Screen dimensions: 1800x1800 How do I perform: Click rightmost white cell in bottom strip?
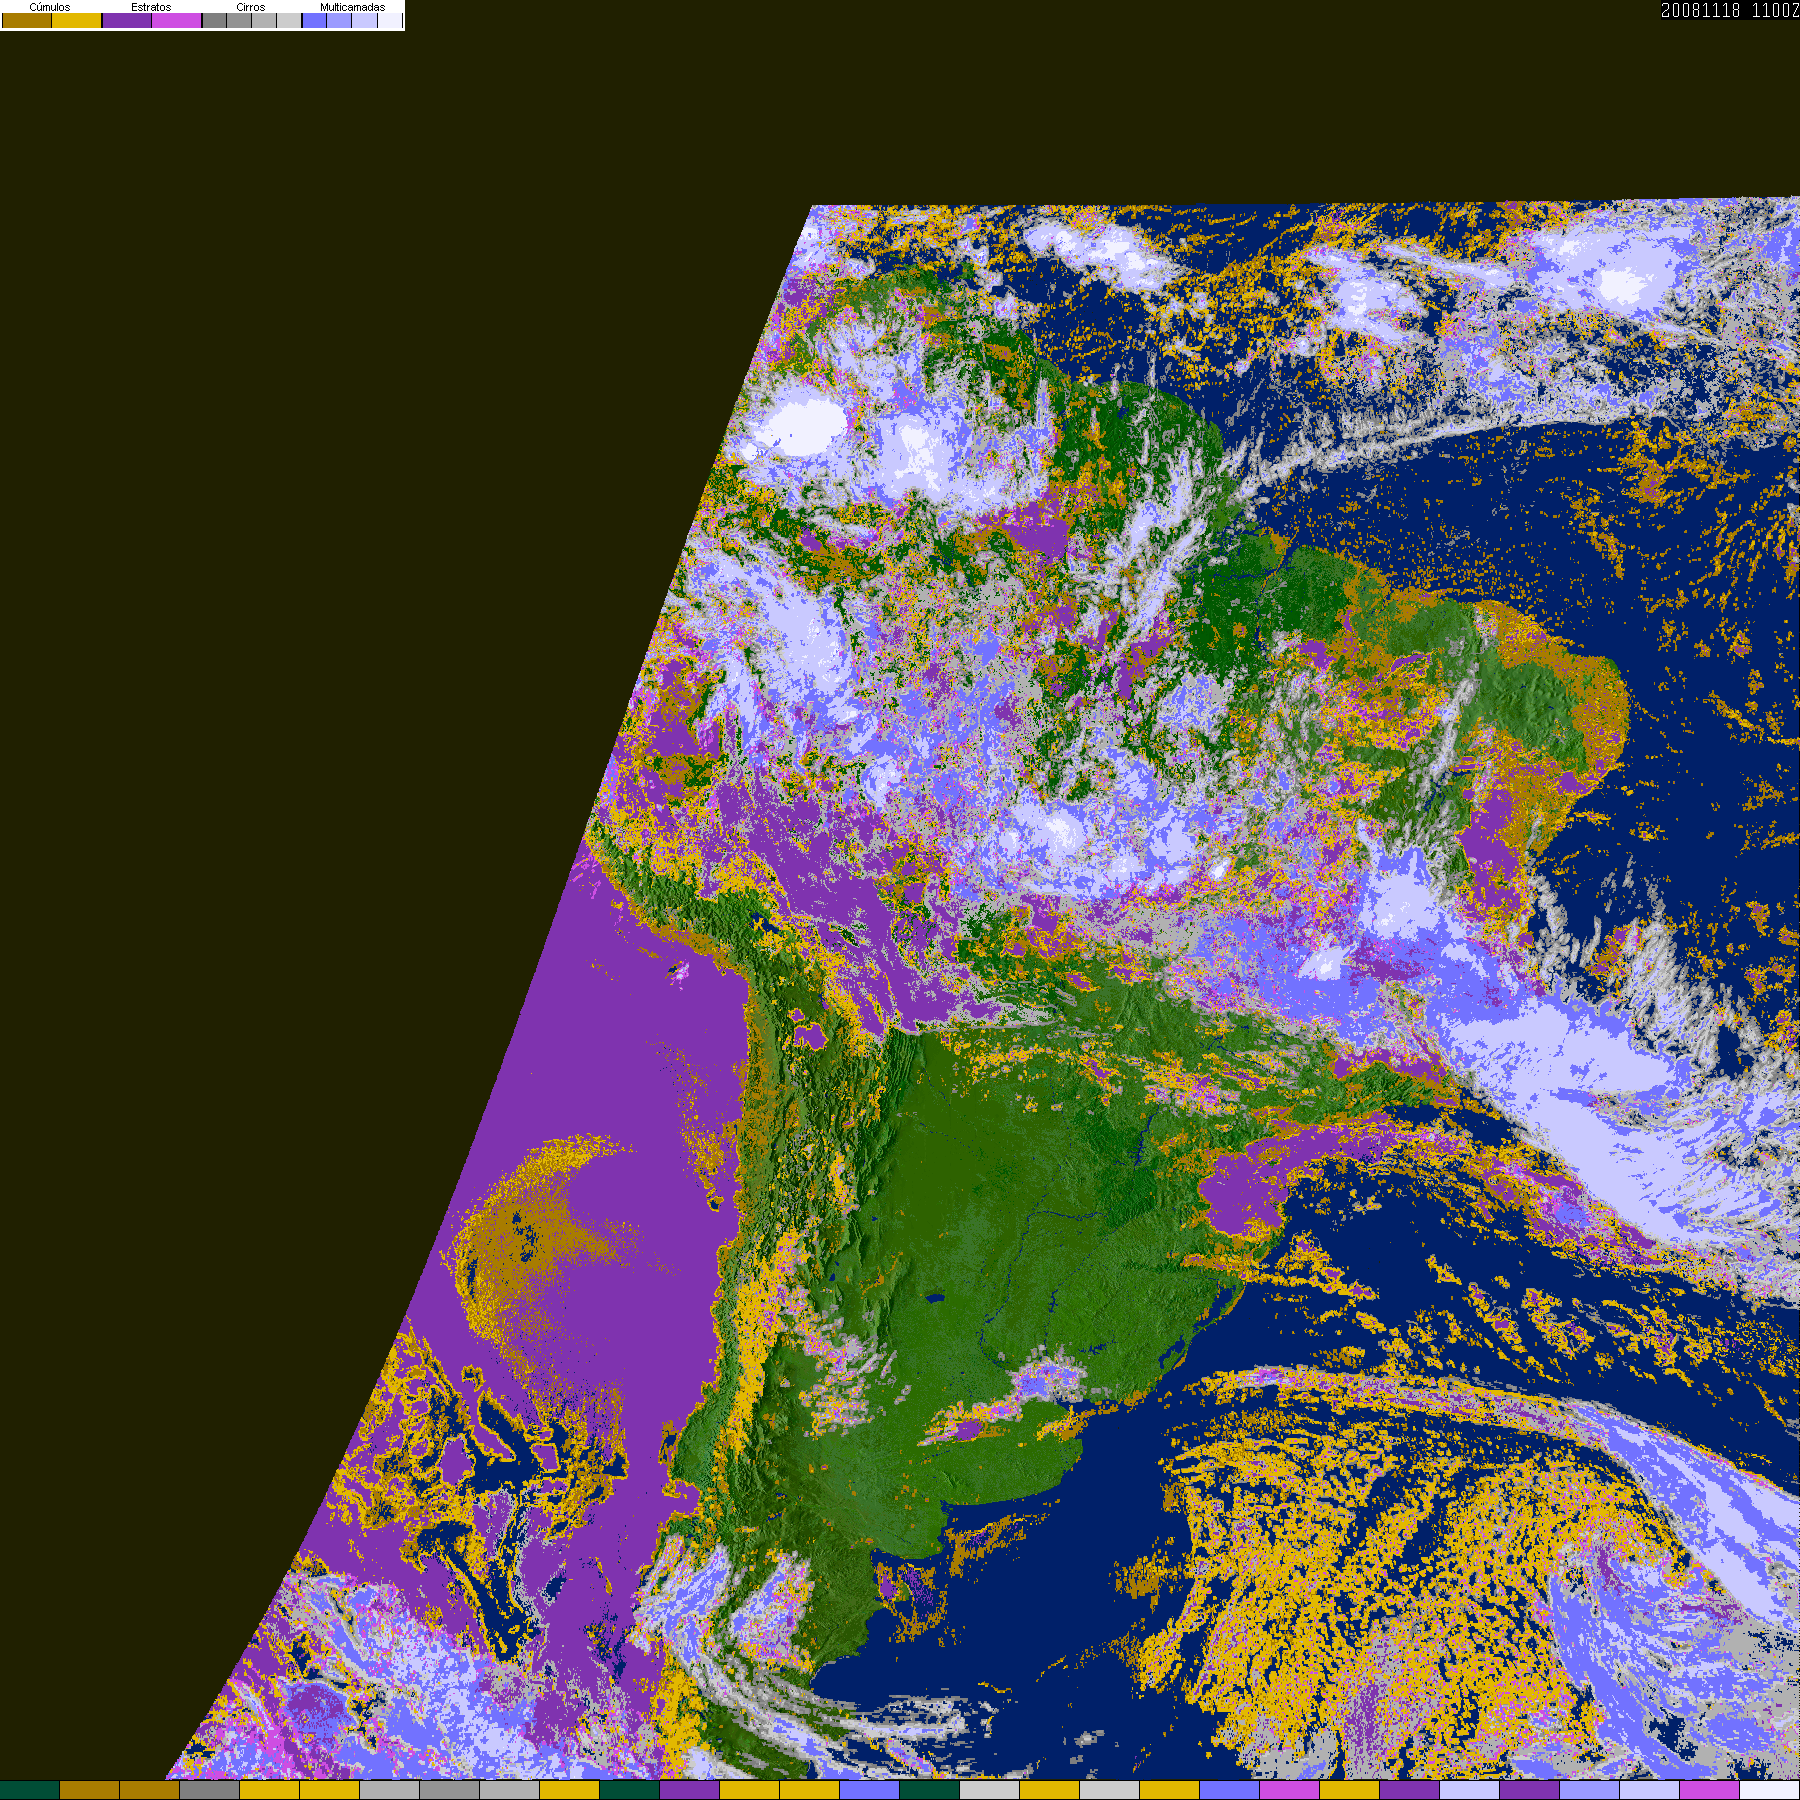coord(1769,1790)
